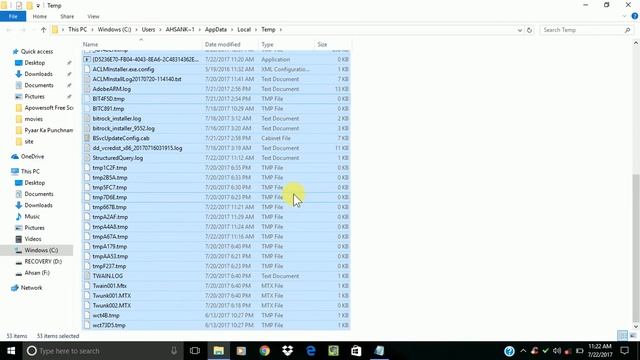Click the New folder quick toolbar icon
This screenshot has height=360, width=640.
coord(29,6)
